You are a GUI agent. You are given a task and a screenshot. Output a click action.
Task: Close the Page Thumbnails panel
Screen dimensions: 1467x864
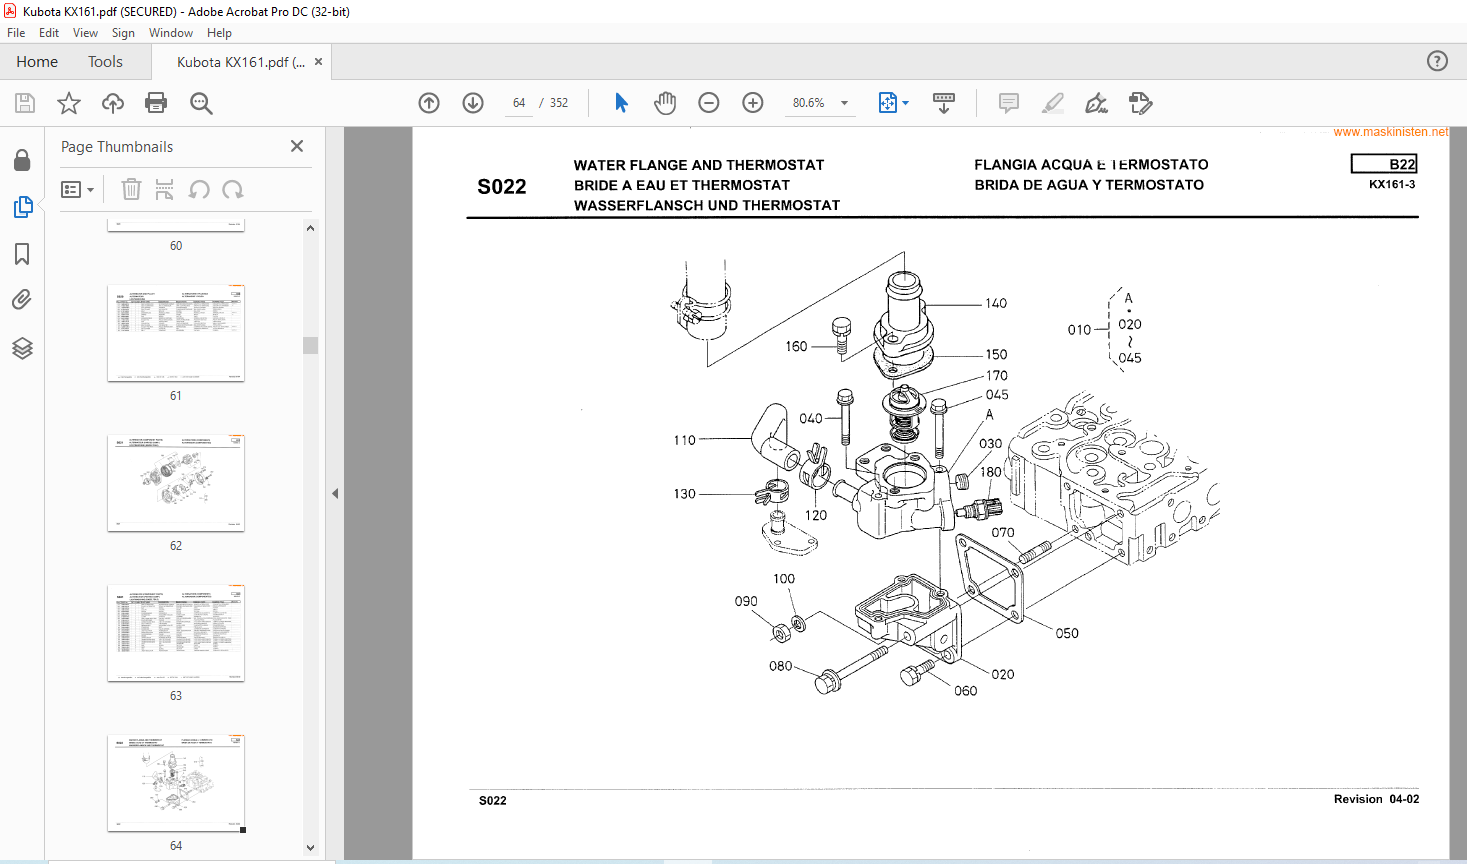point(297,146)
